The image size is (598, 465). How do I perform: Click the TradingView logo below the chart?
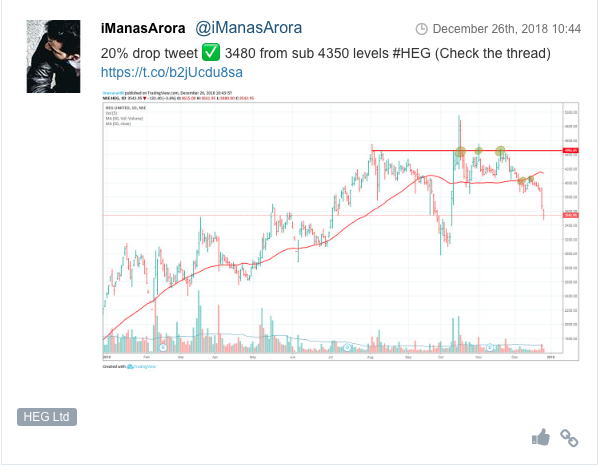click(141, 367)
